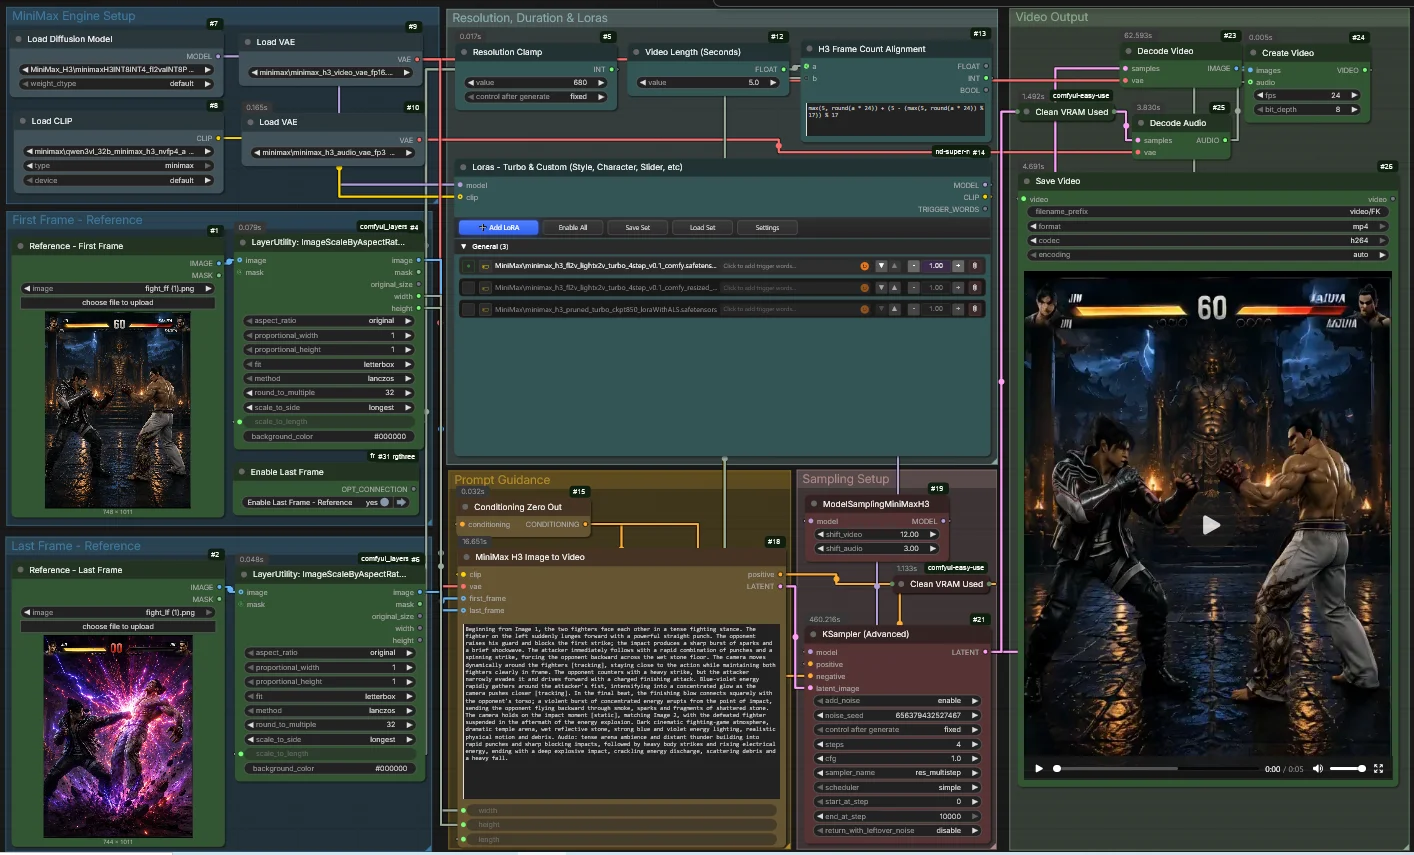The height and width of the screenshot is (855, 1414).
Task: Click Enable All LoRAs button
Action: coord(573,228)
